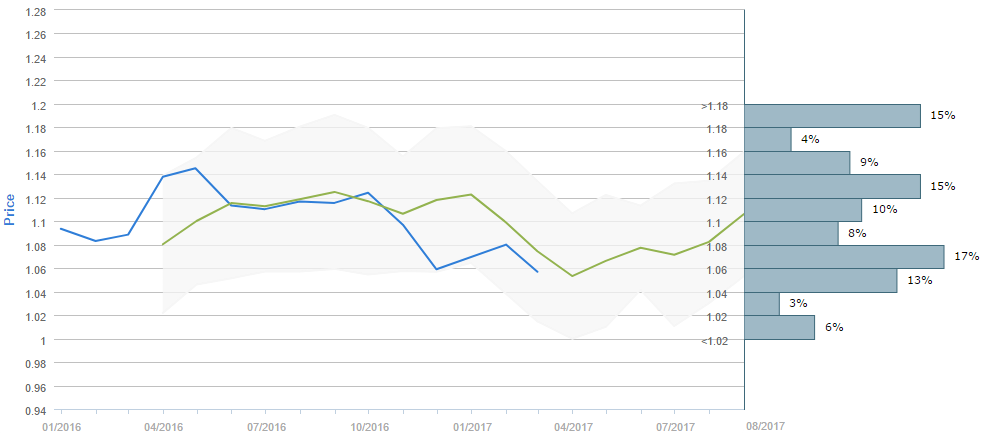Click the 10% histogram bar

(x=803, y=210)
